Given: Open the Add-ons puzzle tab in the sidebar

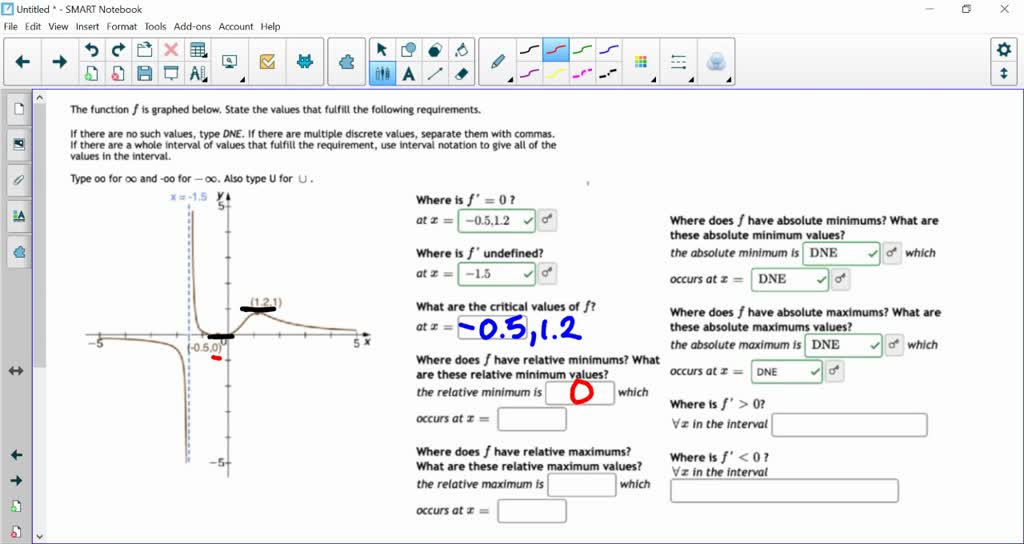Looking at the screenshot, I should tap(19, 251).
